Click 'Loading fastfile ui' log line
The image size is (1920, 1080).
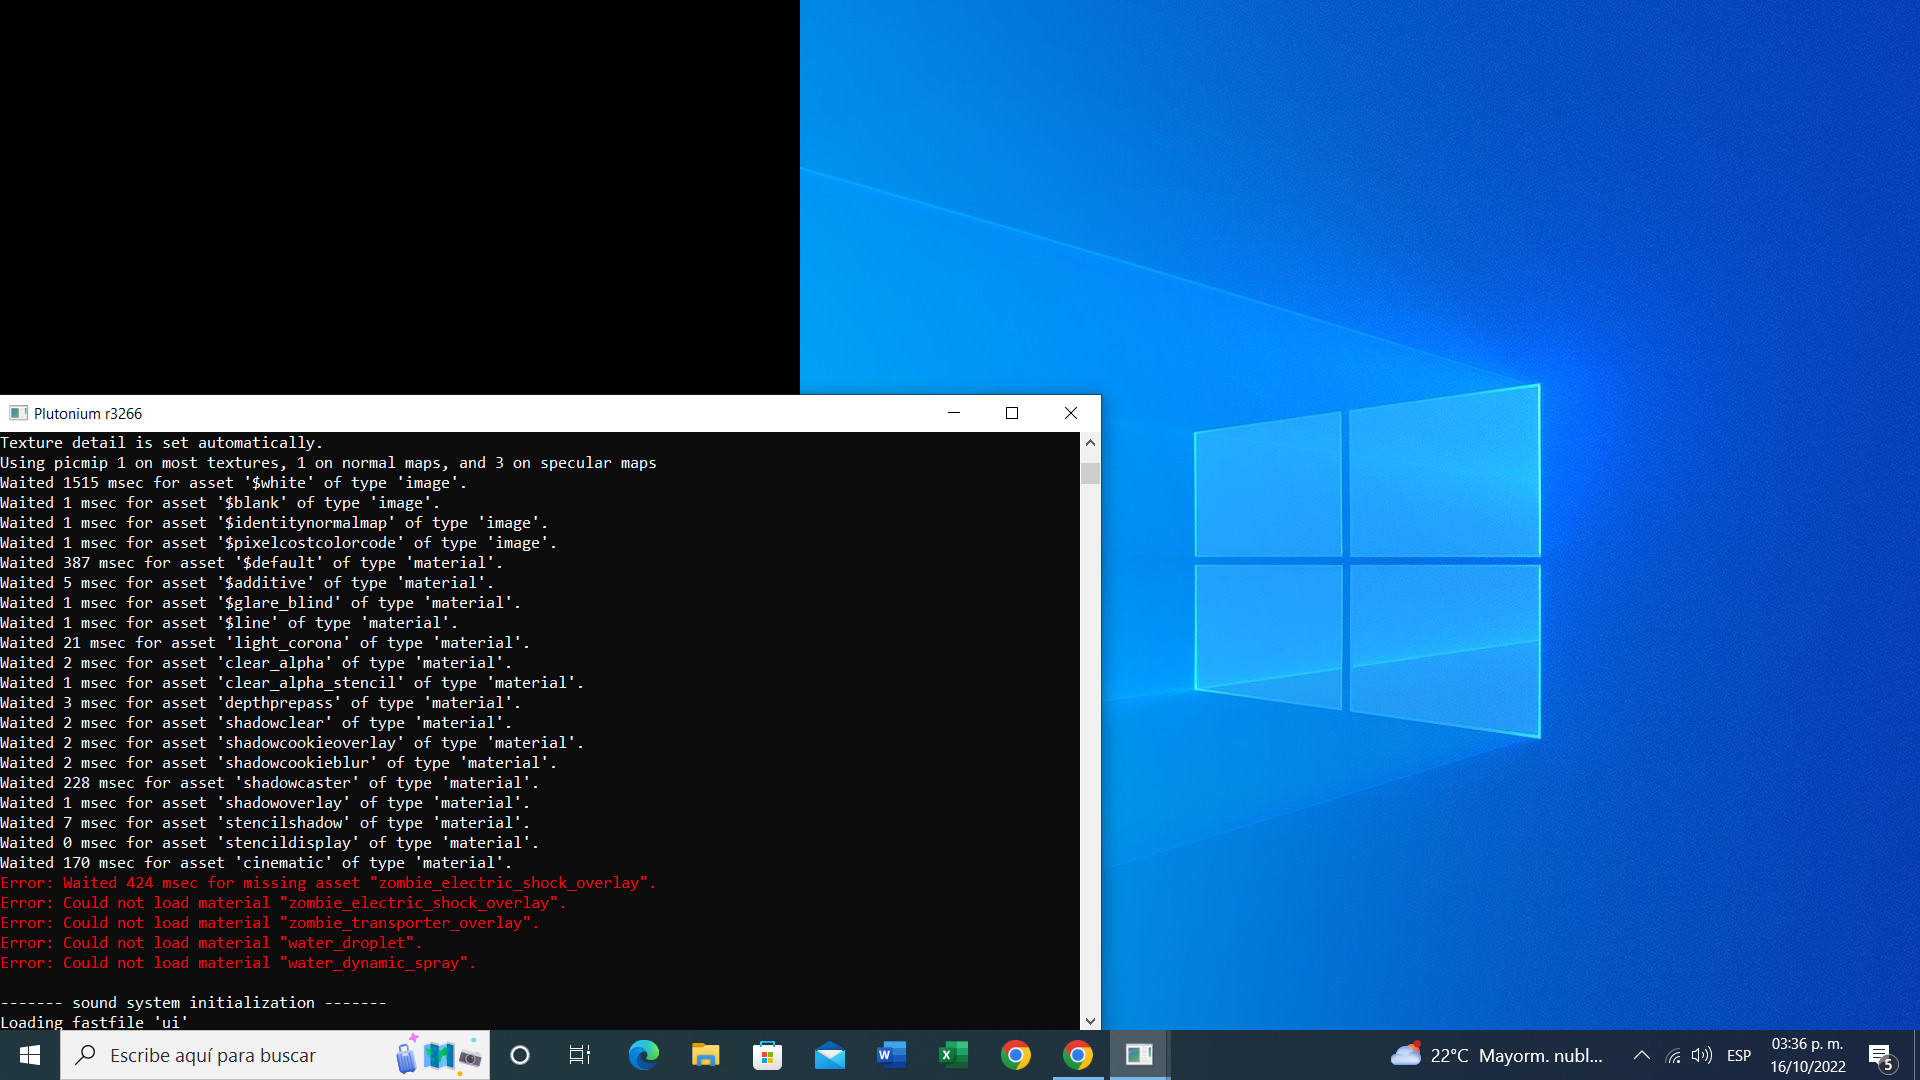[94, 1022]
